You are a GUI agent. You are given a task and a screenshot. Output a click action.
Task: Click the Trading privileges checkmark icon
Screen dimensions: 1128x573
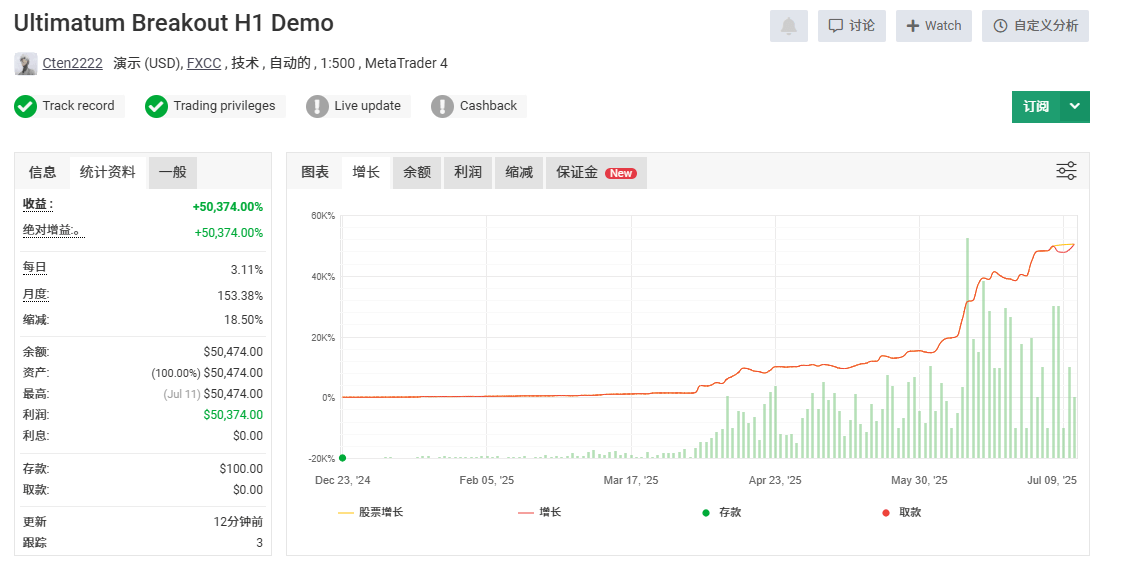[156, 106]
